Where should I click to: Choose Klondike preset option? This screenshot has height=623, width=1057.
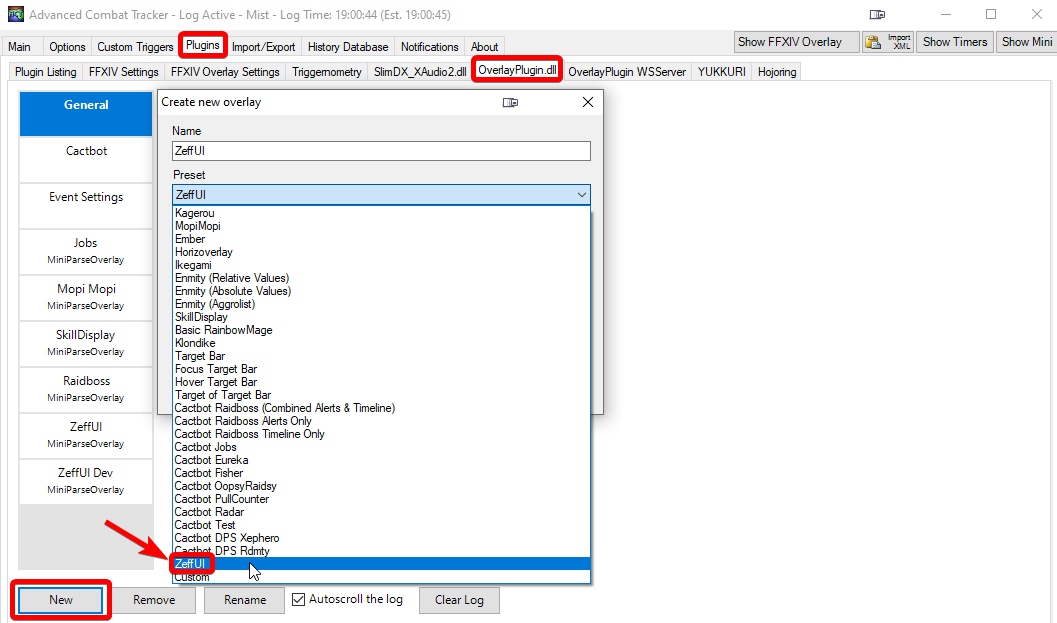click(382, 343)
